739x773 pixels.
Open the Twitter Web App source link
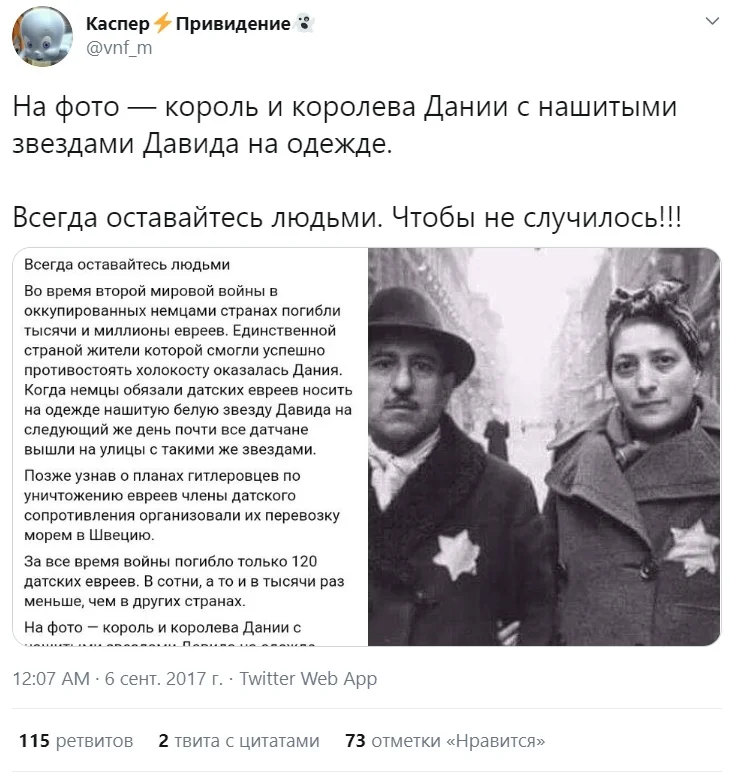point(308,679)
